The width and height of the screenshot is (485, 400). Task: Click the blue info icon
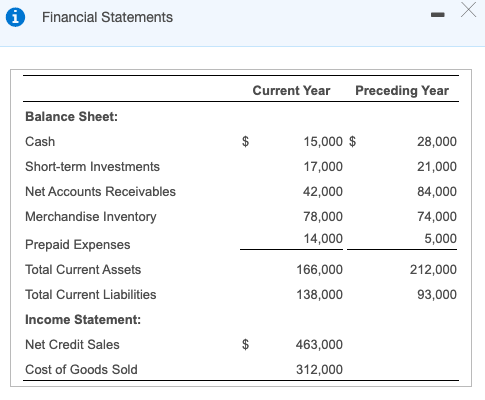[x=15, y=17]
